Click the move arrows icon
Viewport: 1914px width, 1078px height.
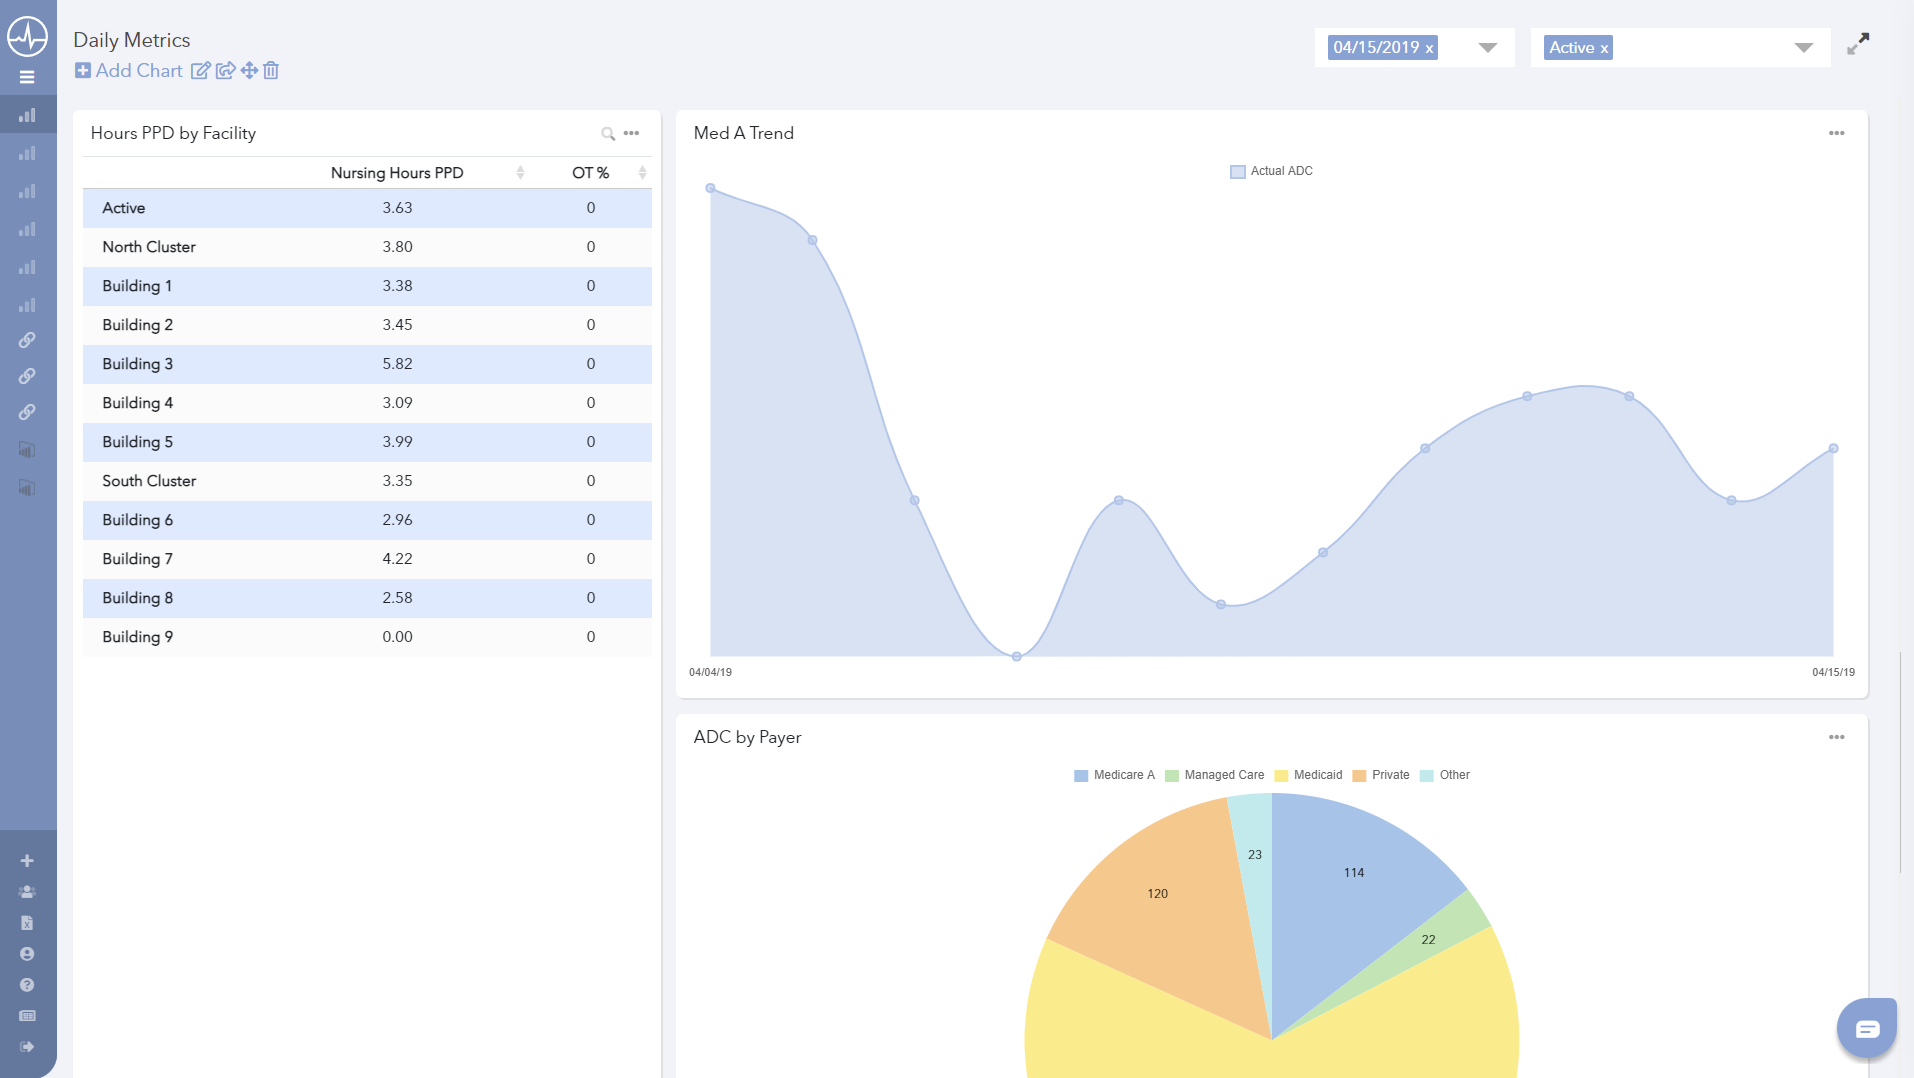[x=249, y=71]
